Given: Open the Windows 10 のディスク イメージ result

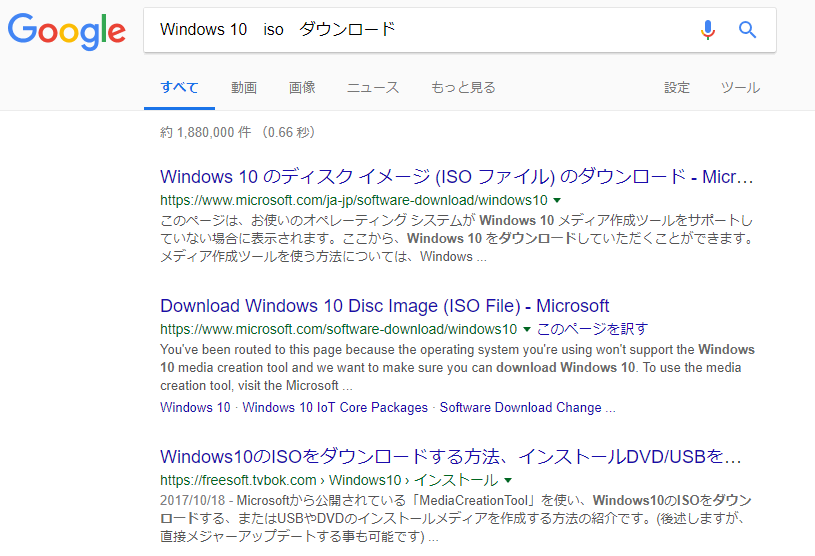Looking at the screenshot, I should coord(456,177).
